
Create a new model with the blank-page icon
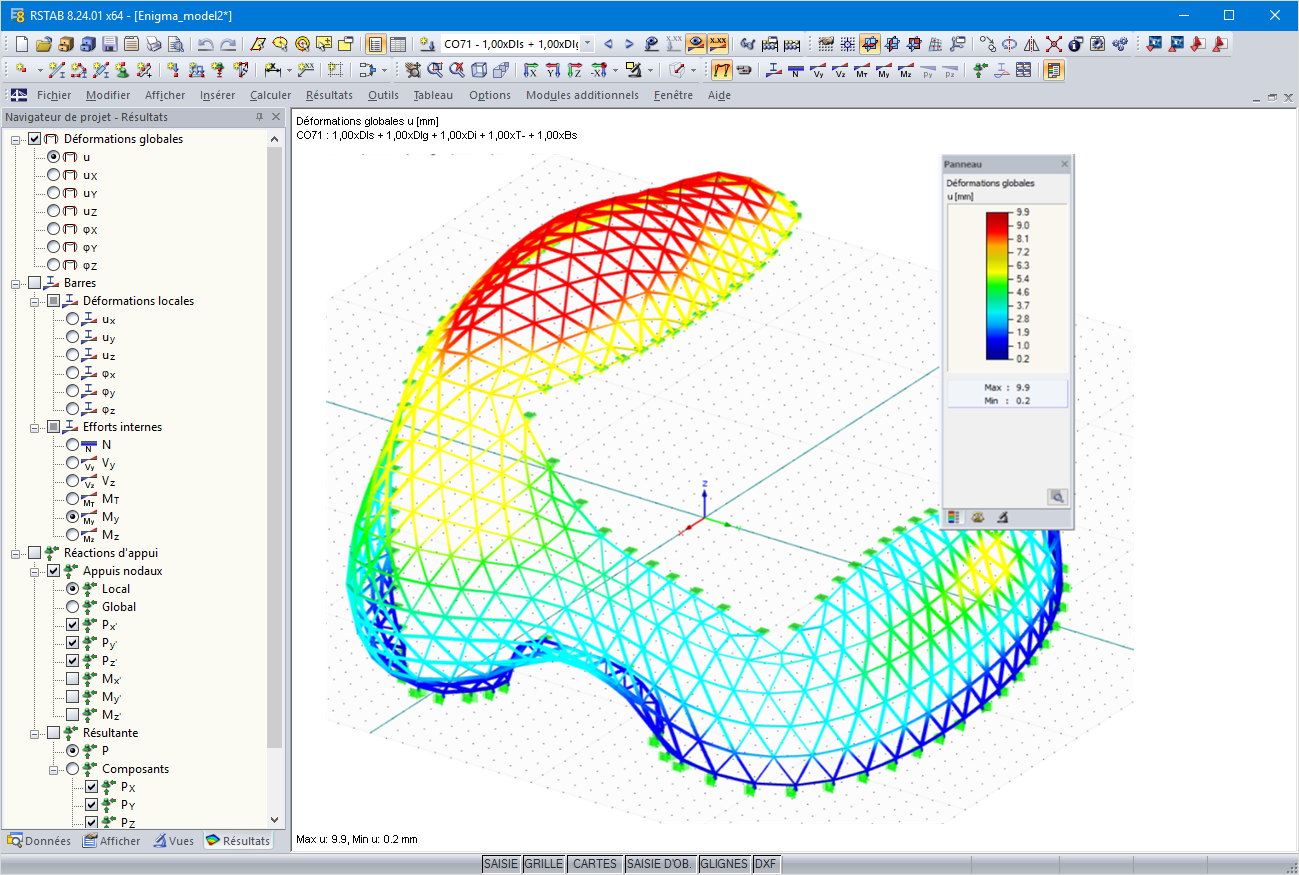[x=22, y=44]
